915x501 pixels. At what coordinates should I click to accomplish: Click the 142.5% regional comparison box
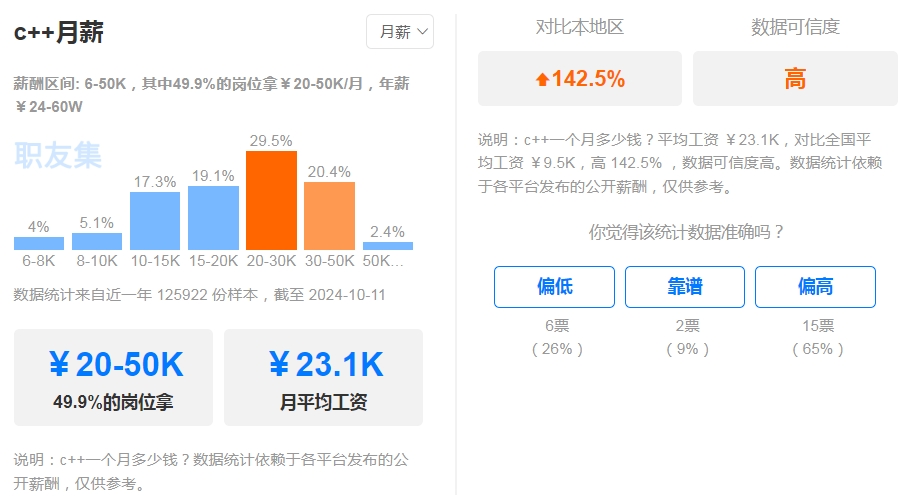(x=580, y=79)
